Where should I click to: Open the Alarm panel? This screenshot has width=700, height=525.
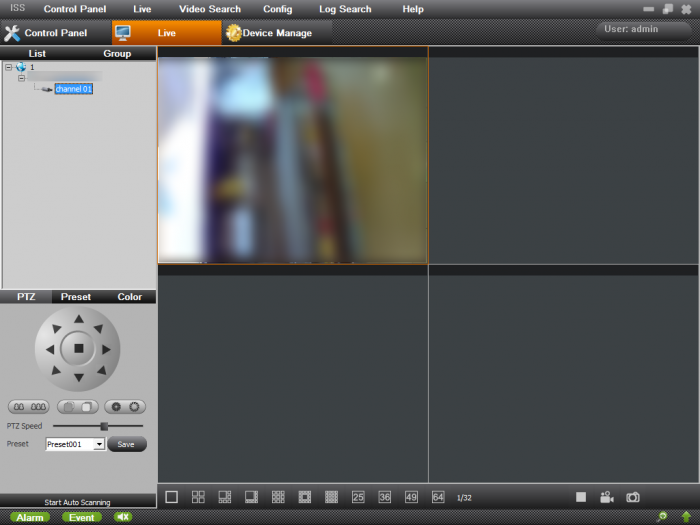coord(29,517)
